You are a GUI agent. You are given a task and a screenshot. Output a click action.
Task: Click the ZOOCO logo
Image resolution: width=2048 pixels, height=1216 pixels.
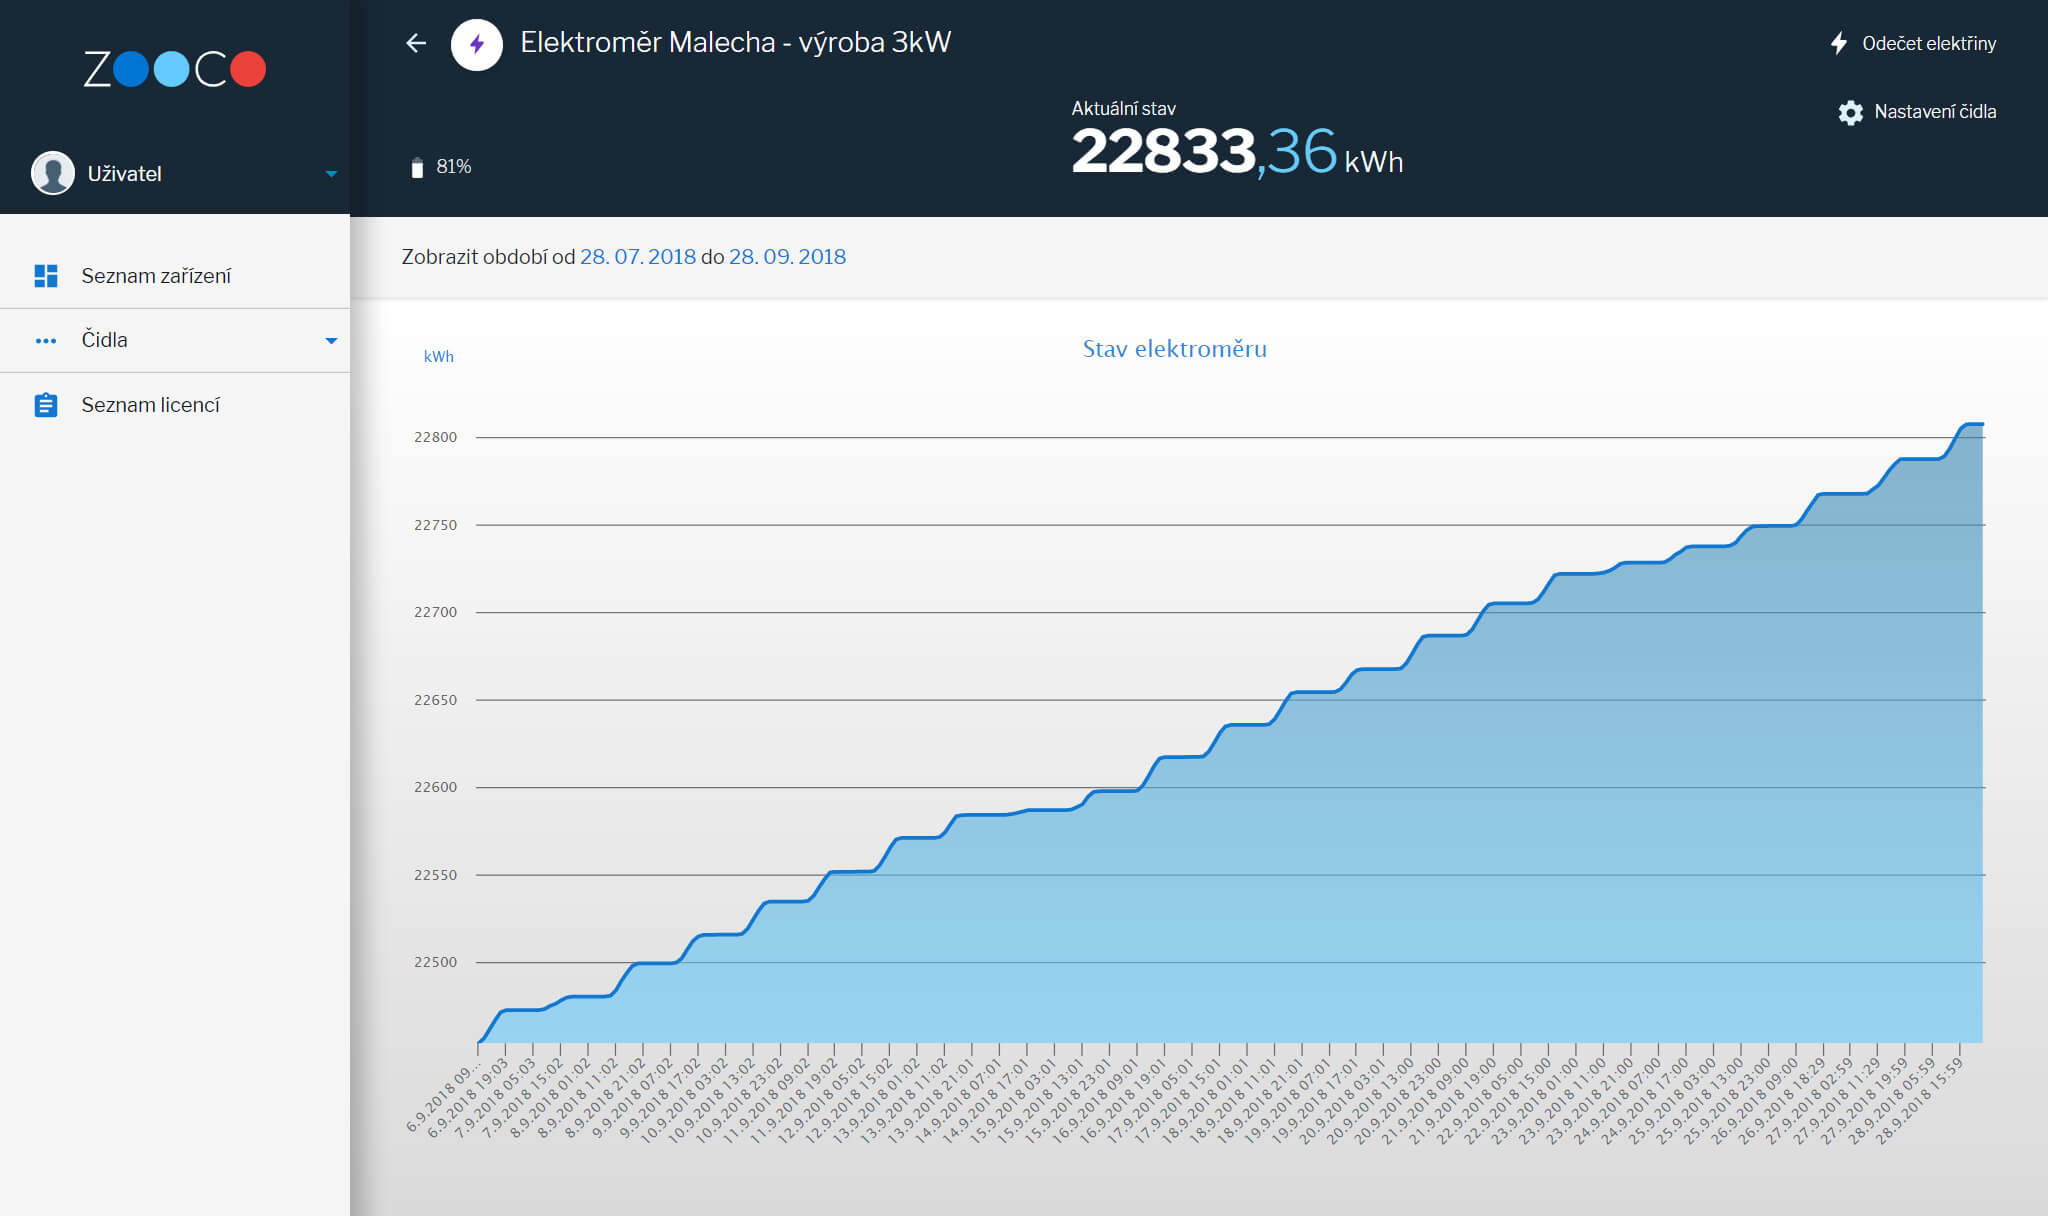click(175, 69)
